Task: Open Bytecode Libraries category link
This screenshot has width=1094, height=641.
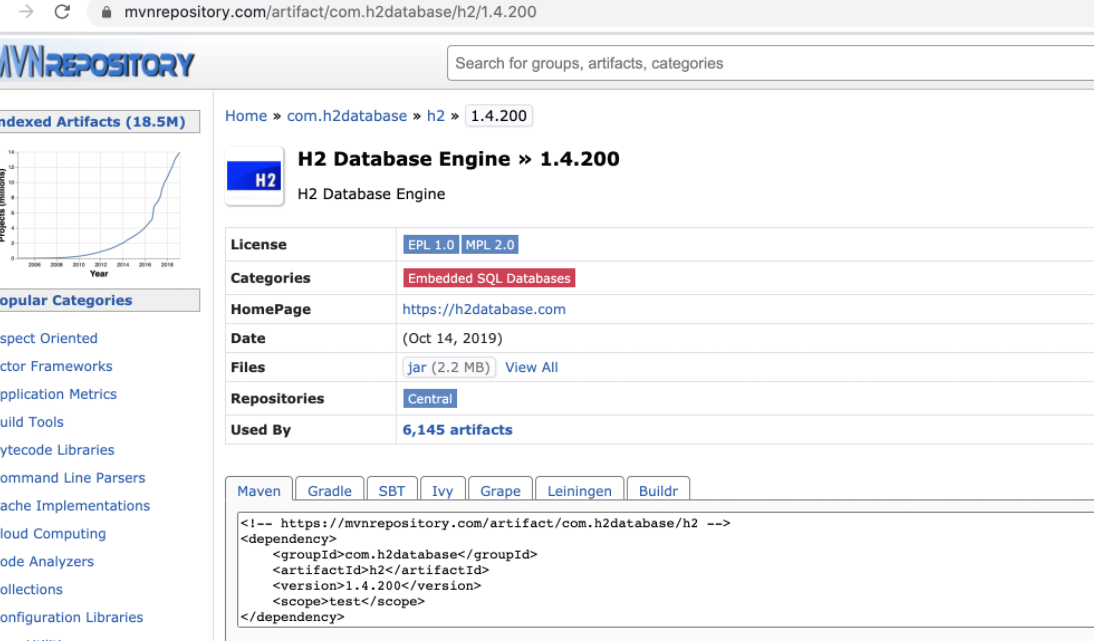Action: pos(57,450)
